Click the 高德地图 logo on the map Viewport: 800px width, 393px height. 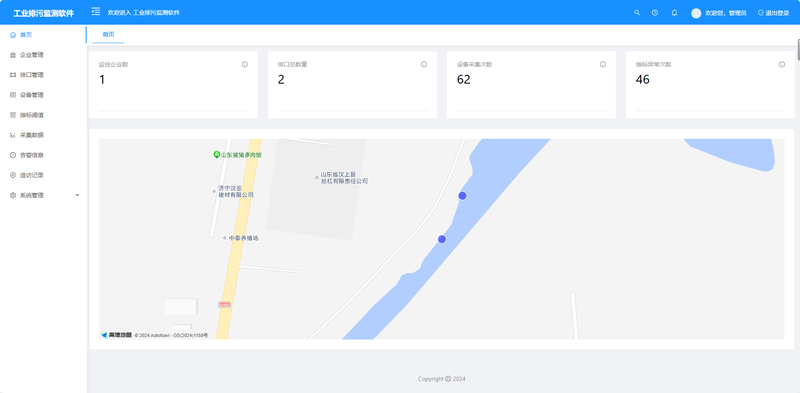tap(116, 335)
